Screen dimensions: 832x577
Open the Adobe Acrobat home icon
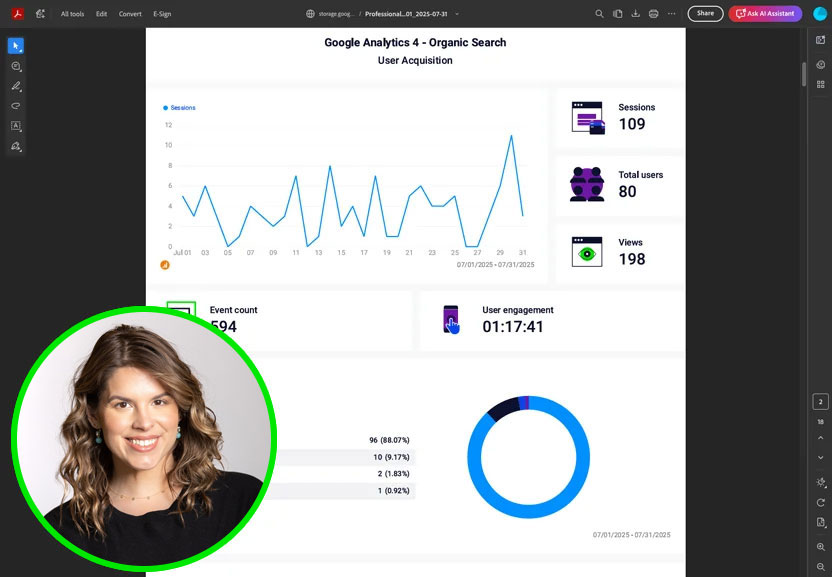pyautogui.click(x=18, y=14)
